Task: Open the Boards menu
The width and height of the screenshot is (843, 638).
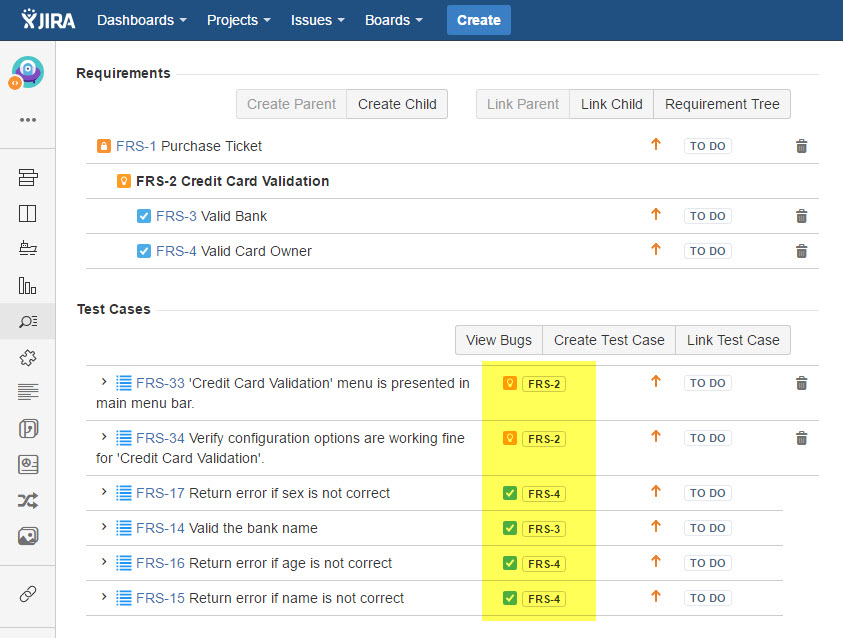Action: pyautogui.click(x=393, y=20)
